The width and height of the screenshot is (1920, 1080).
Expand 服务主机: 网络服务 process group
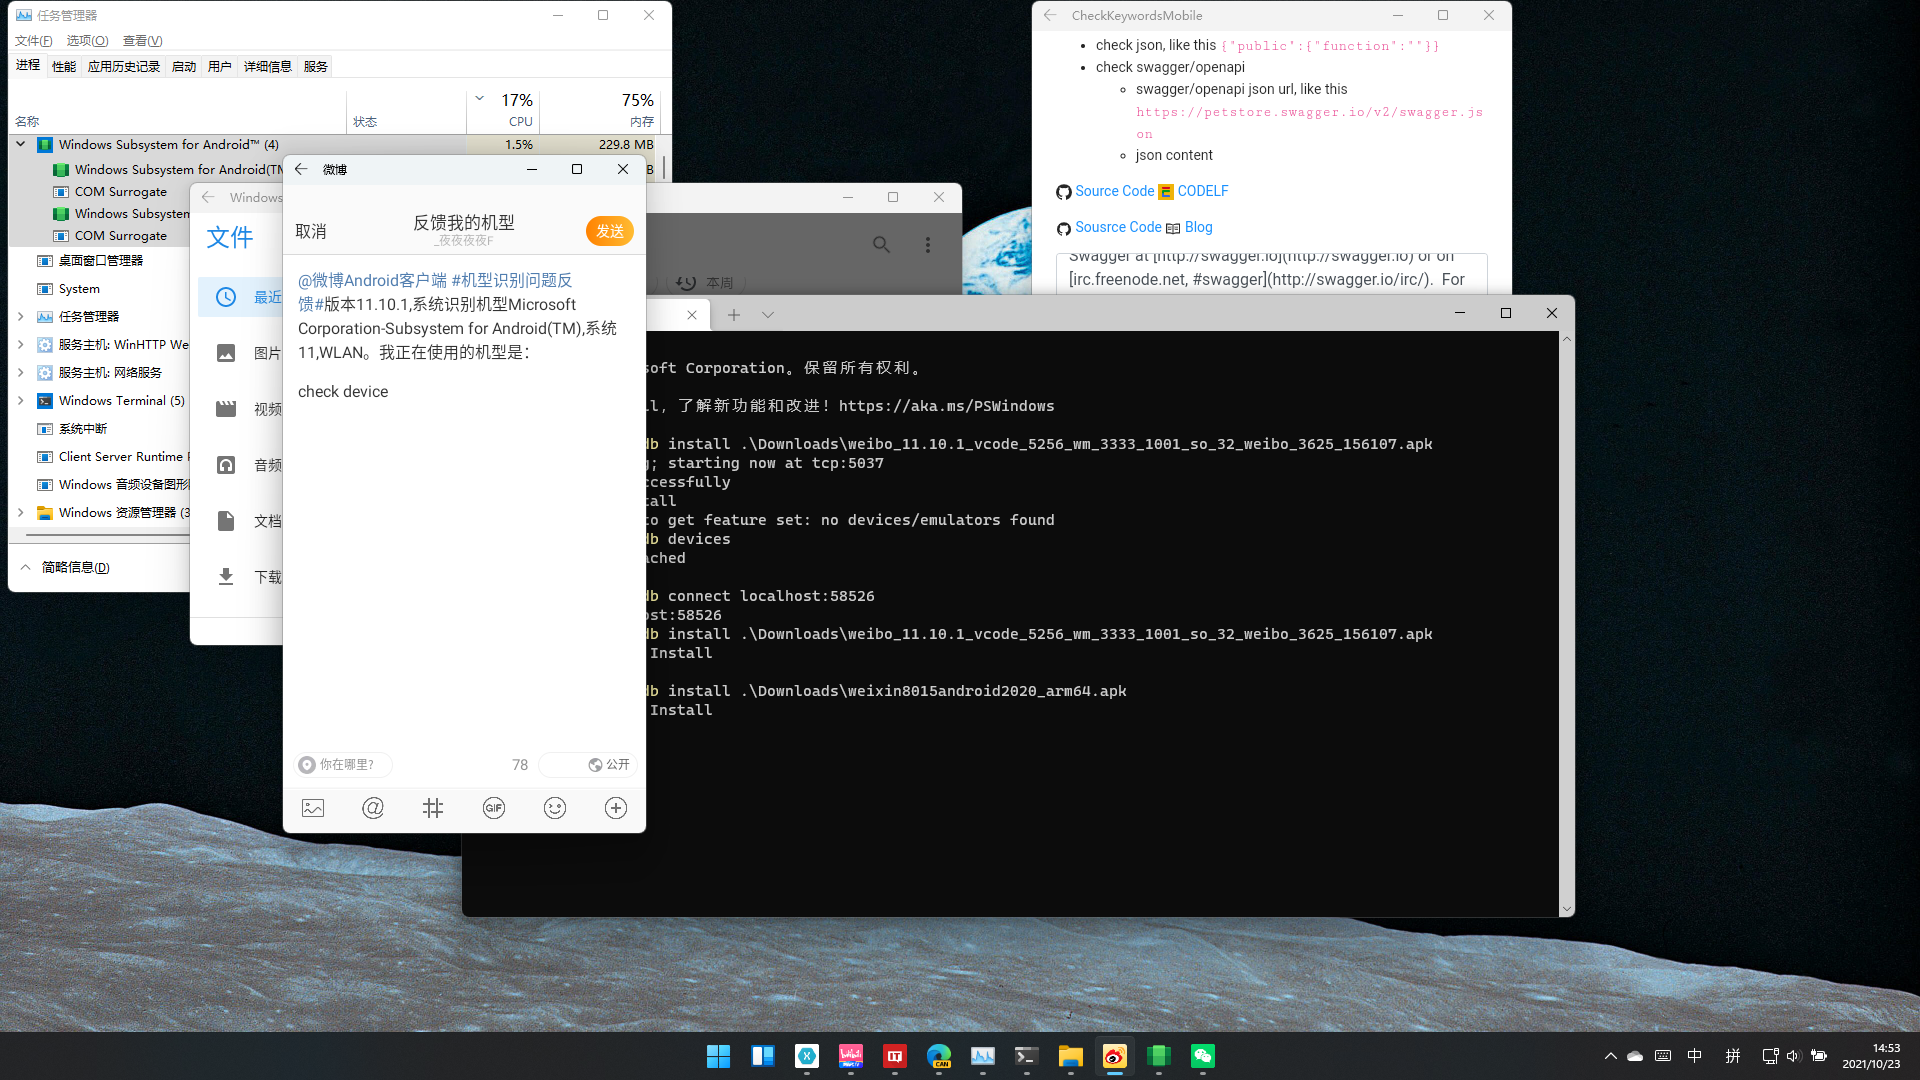pos(20,372)
